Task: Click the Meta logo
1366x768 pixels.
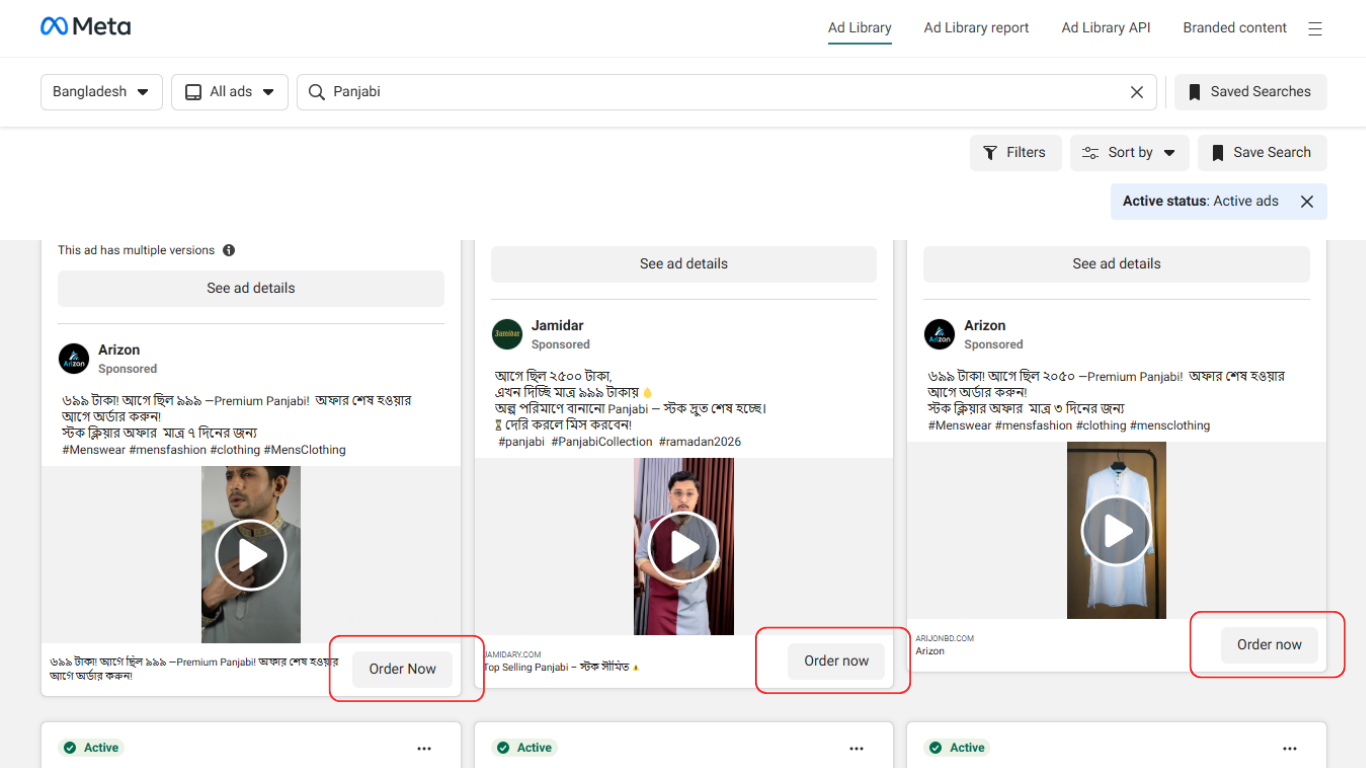Action: click(x=85, y=27)
